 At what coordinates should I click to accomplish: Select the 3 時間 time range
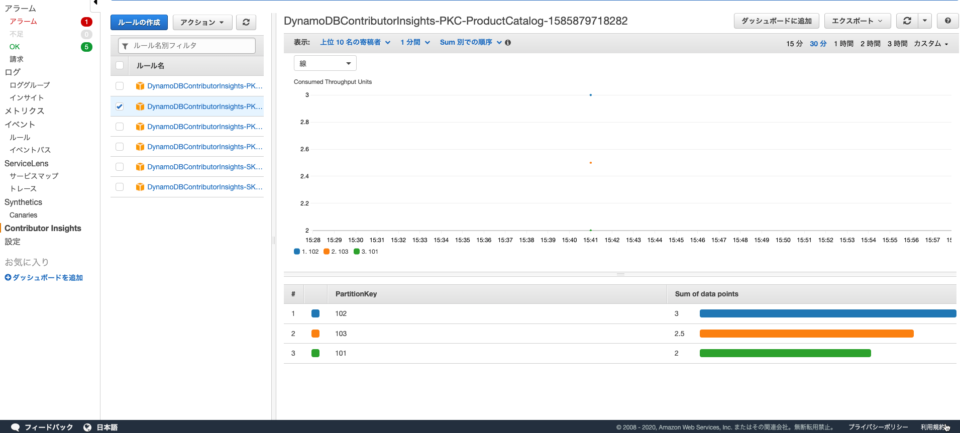point(896,43)
